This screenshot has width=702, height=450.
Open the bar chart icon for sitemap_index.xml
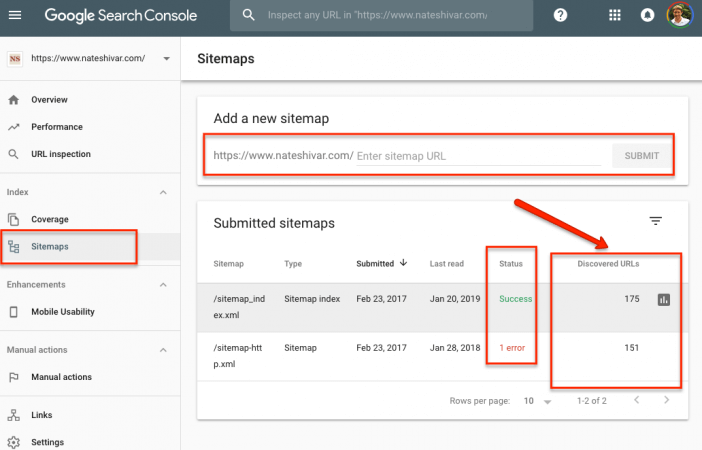pyautogui.click(x=663, y=300)
